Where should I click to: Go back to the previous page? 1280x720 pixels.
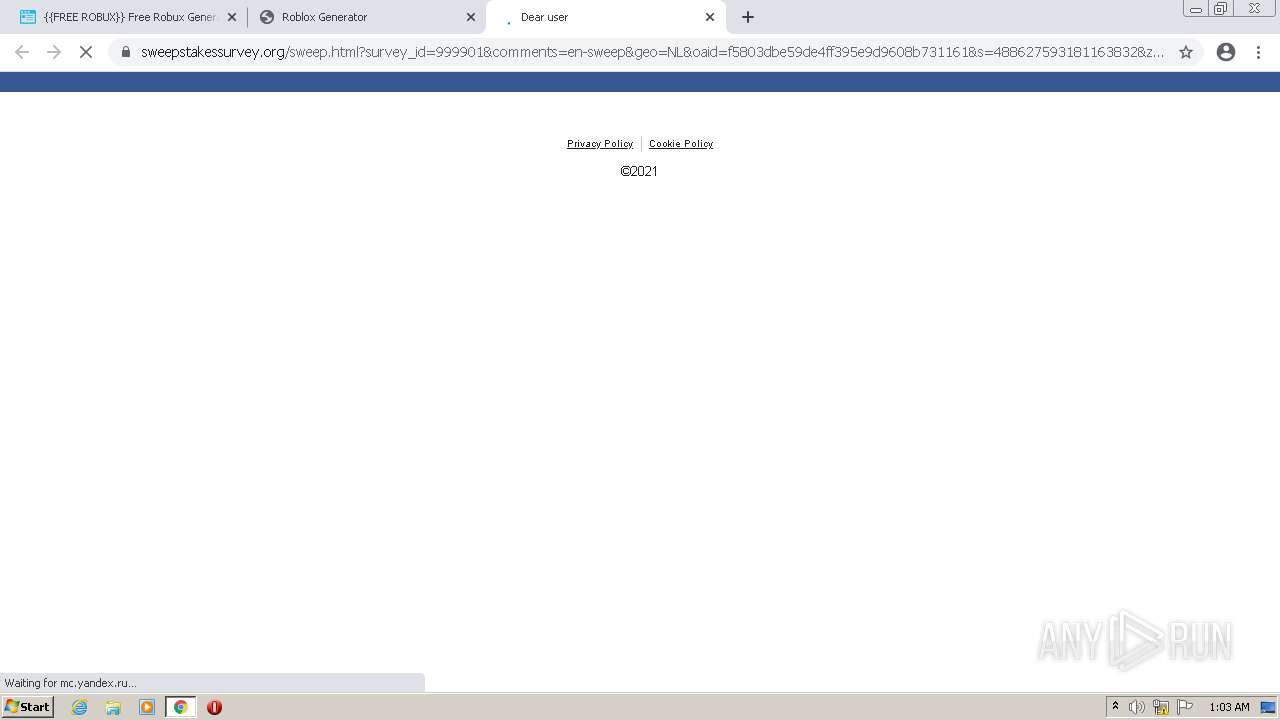click(22, 52)
